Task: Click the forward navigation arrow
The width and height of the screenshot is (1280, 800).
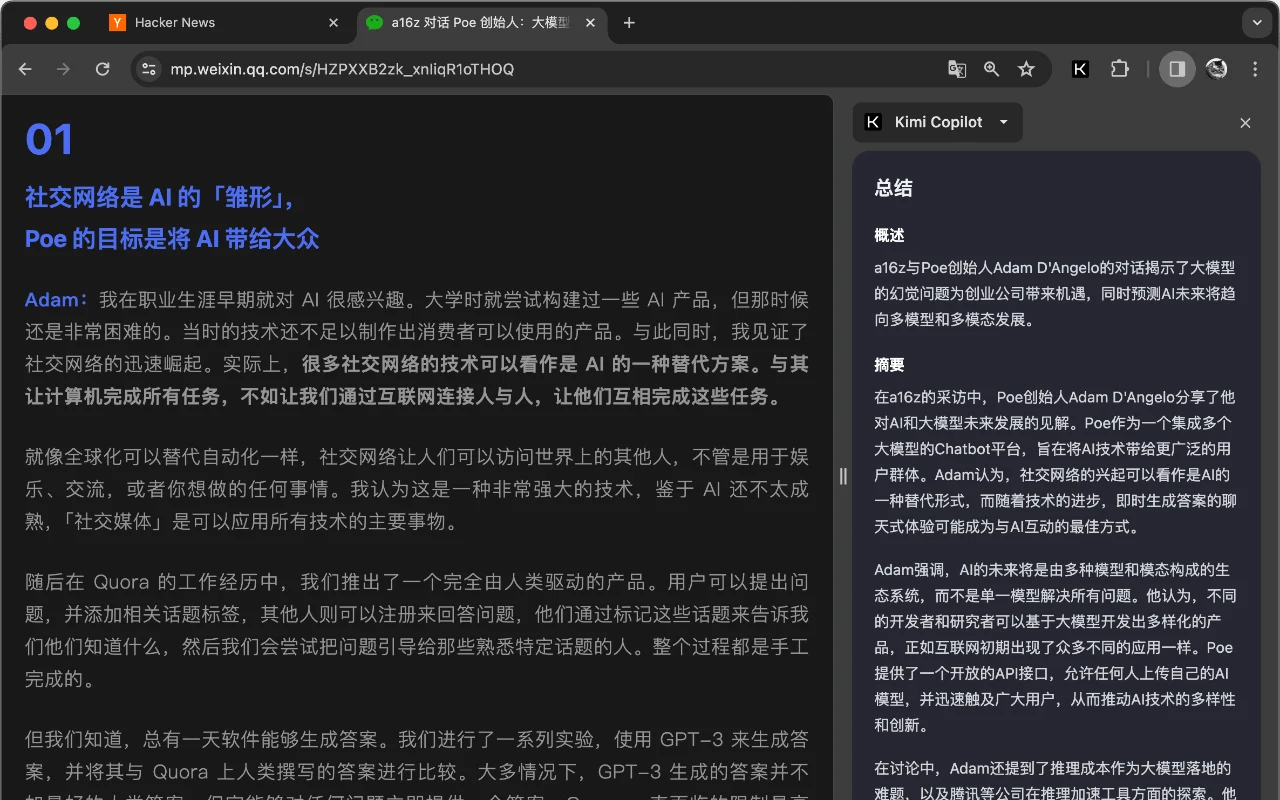Action: 64,69
